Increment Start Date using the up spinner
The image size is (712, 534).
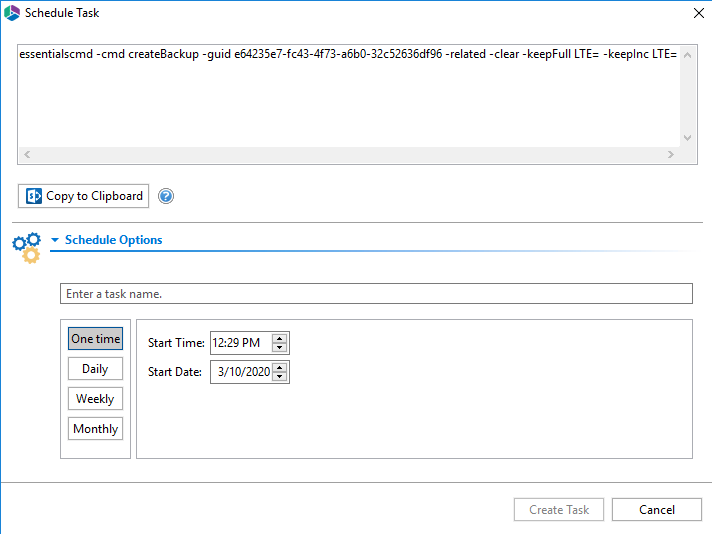tap(280, 367)
